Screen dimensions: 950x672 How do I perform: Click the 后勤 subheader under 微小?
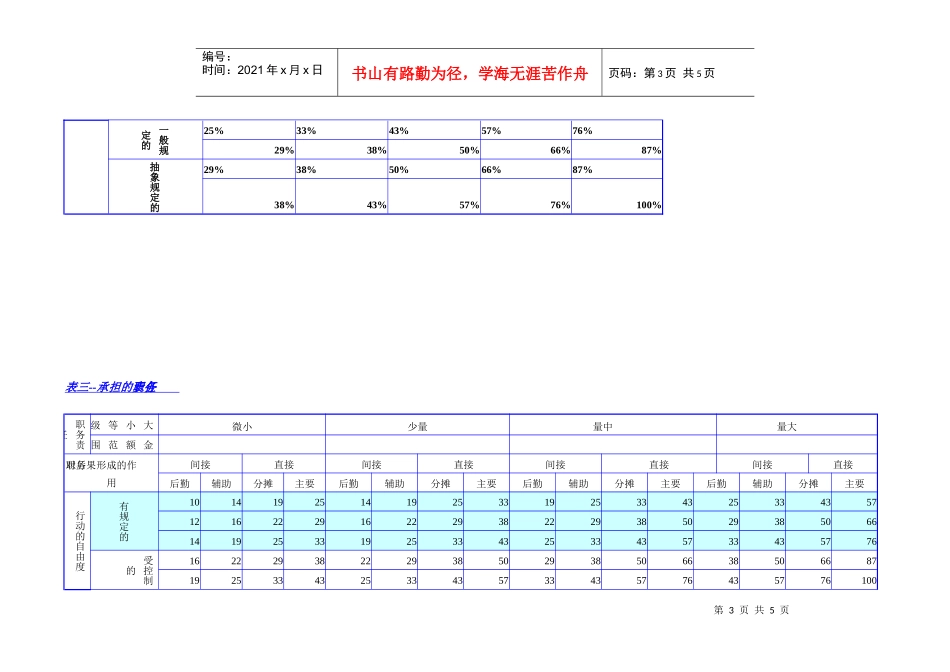point(179,484)
